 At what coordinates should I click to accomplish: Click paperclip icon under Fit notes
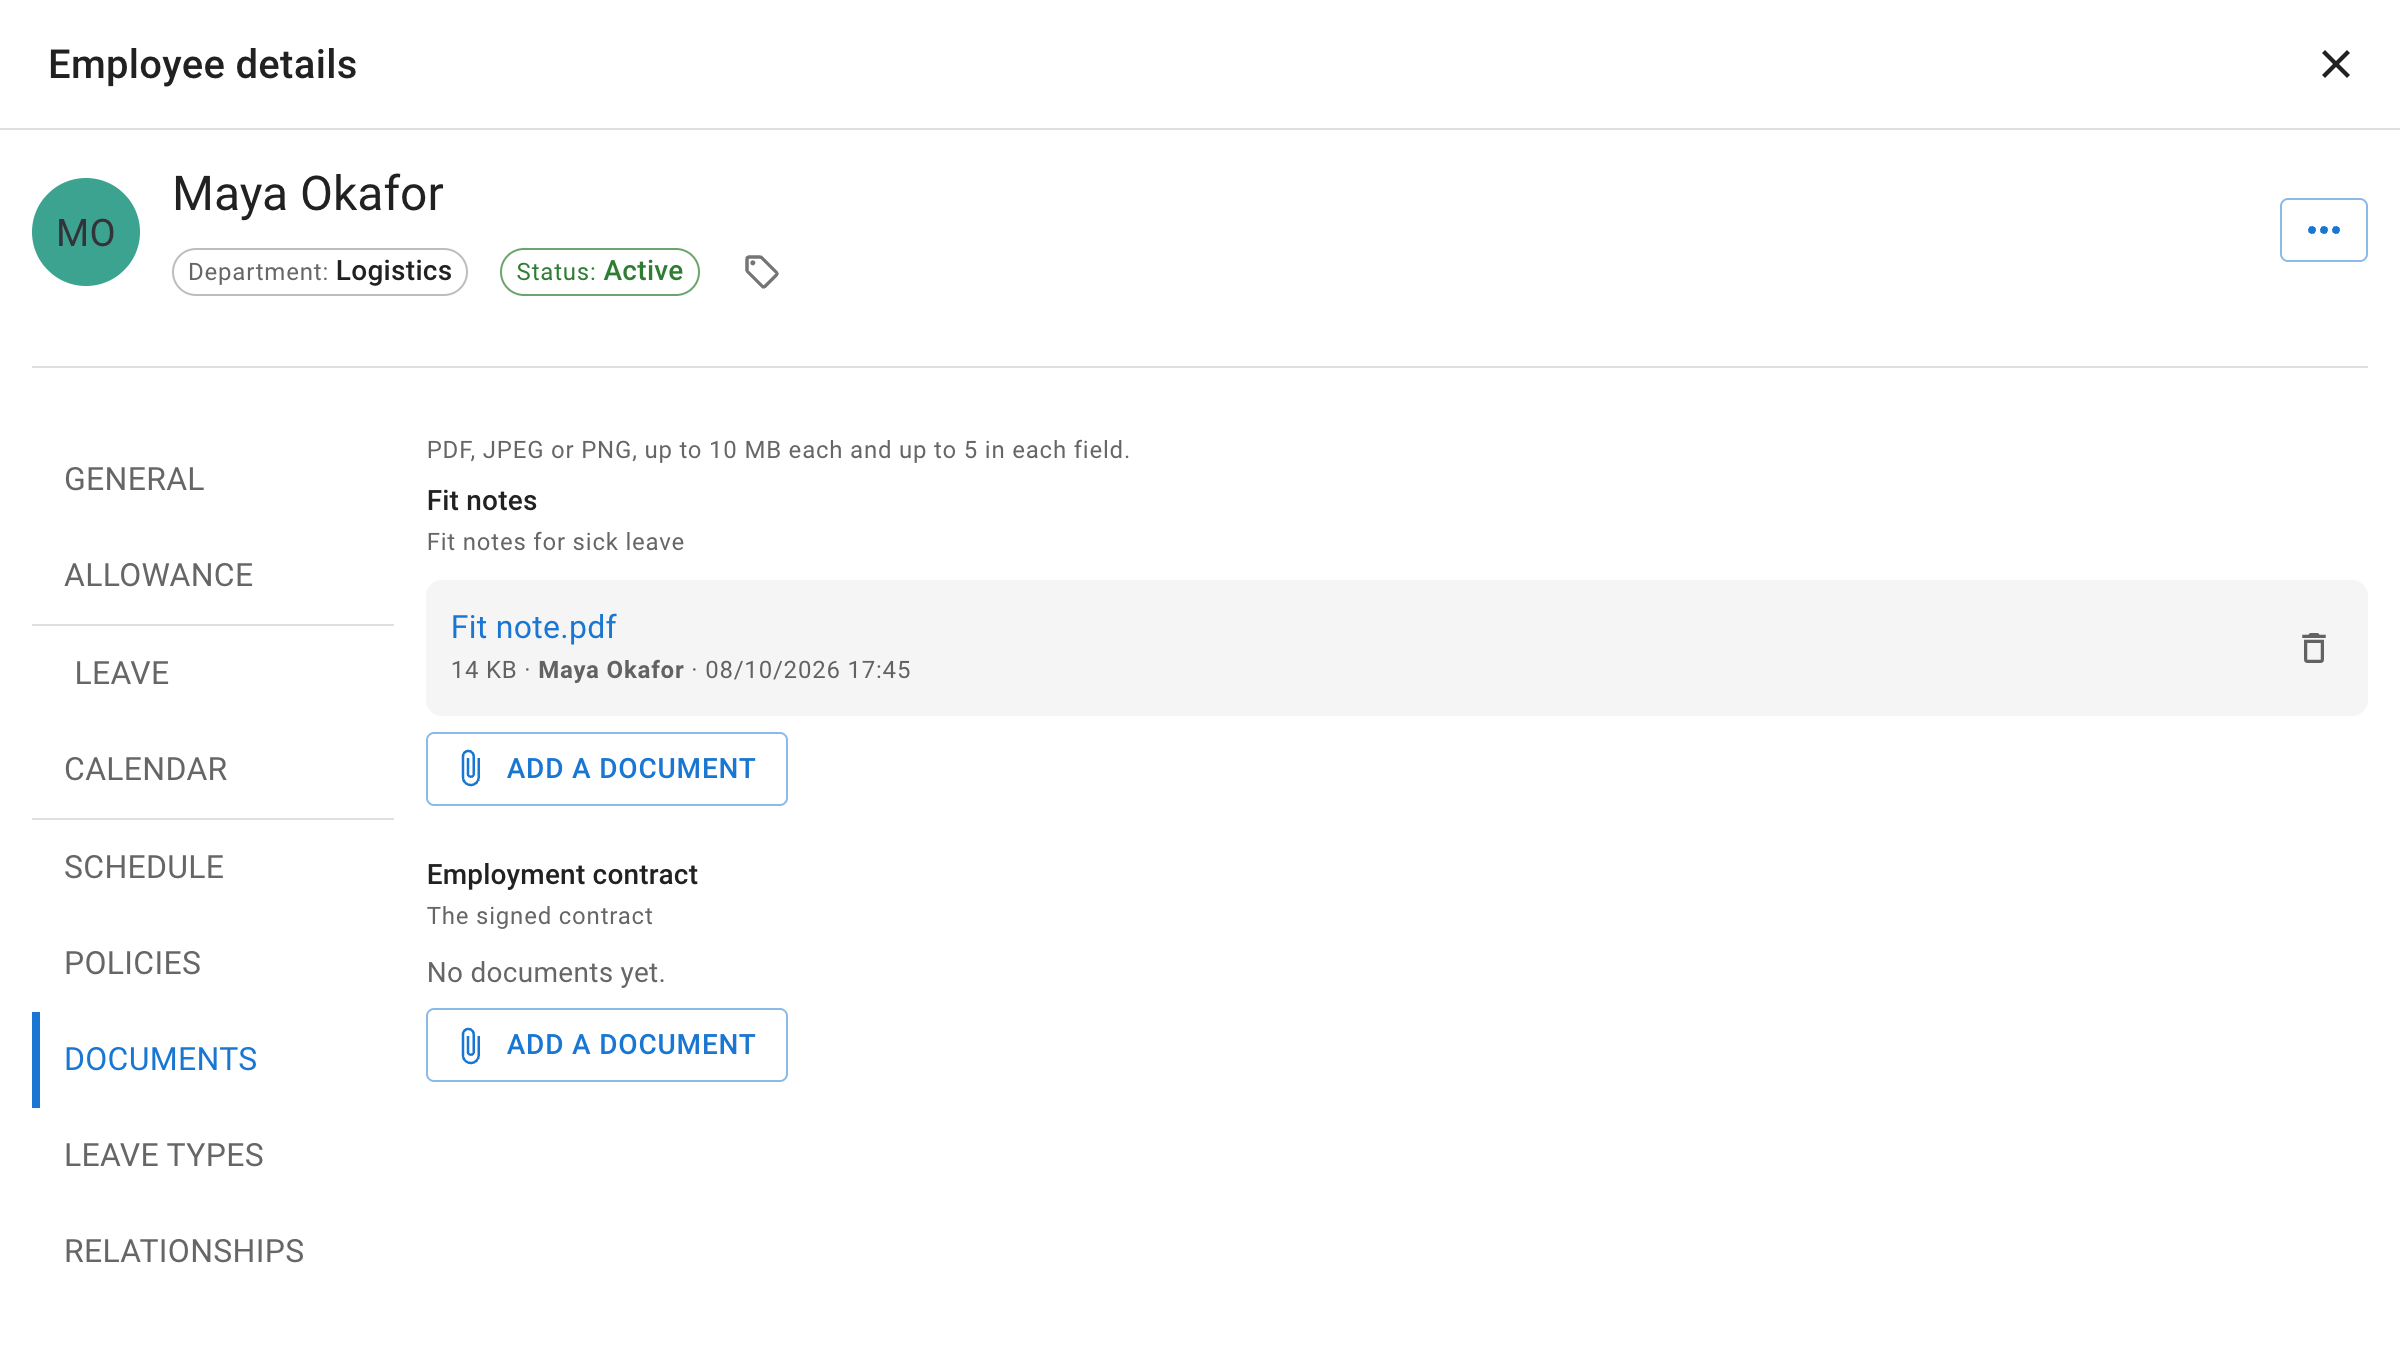[x=471, y=768]
